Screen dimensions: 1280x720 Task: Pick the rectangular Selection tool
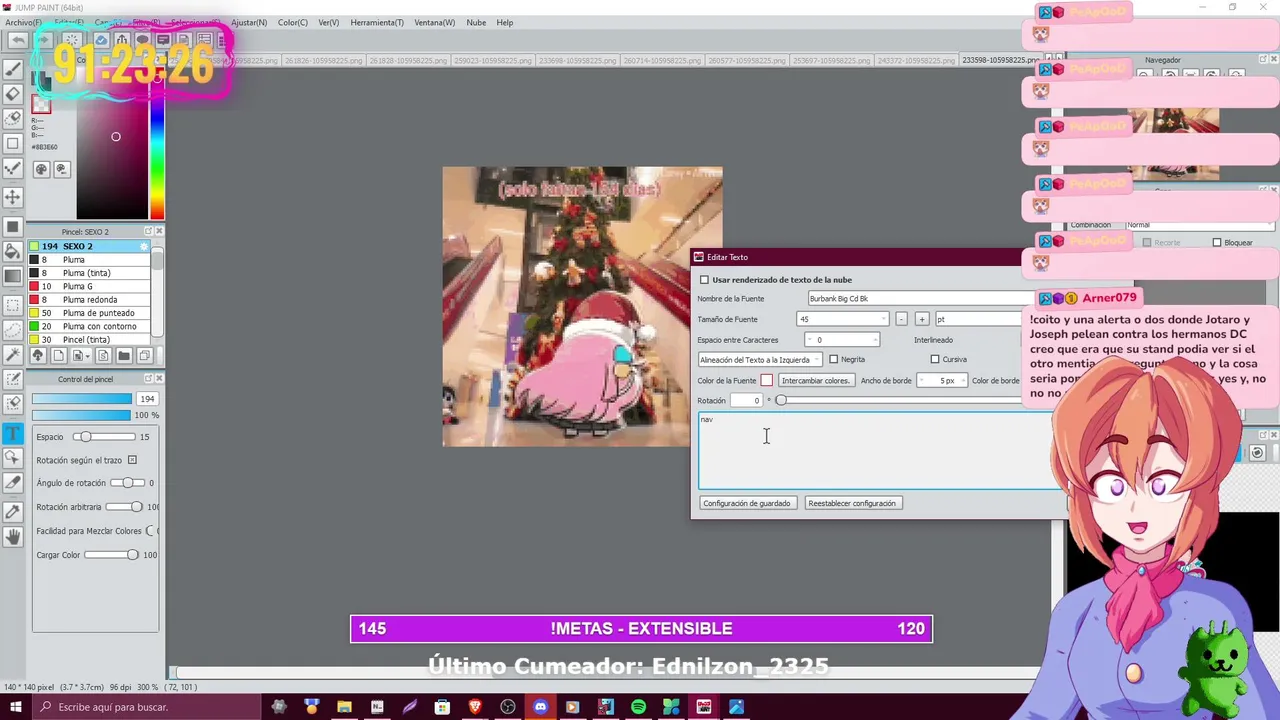(13, 305)
